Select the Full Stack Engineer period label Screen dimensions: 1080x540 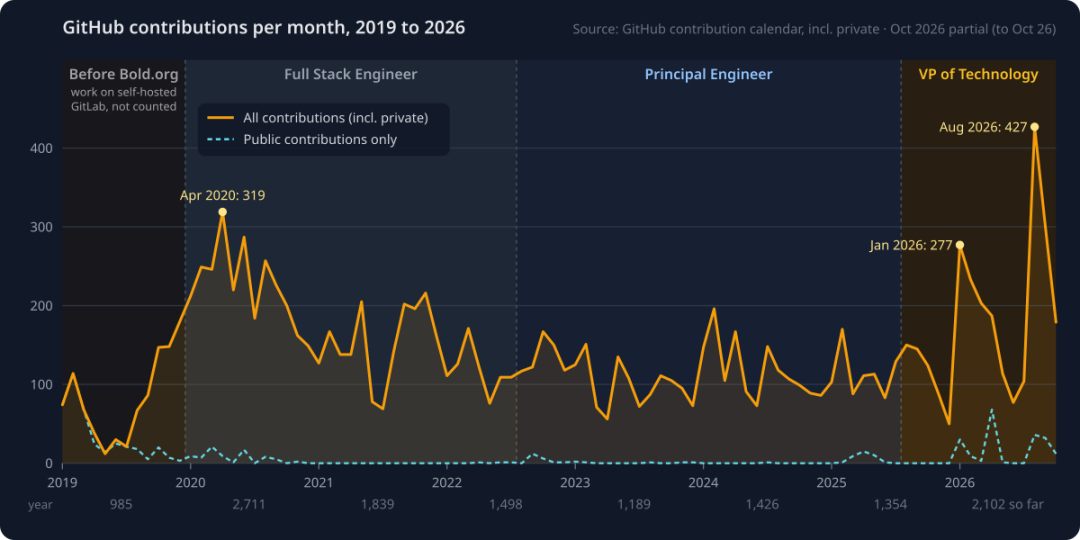(351, 74)
